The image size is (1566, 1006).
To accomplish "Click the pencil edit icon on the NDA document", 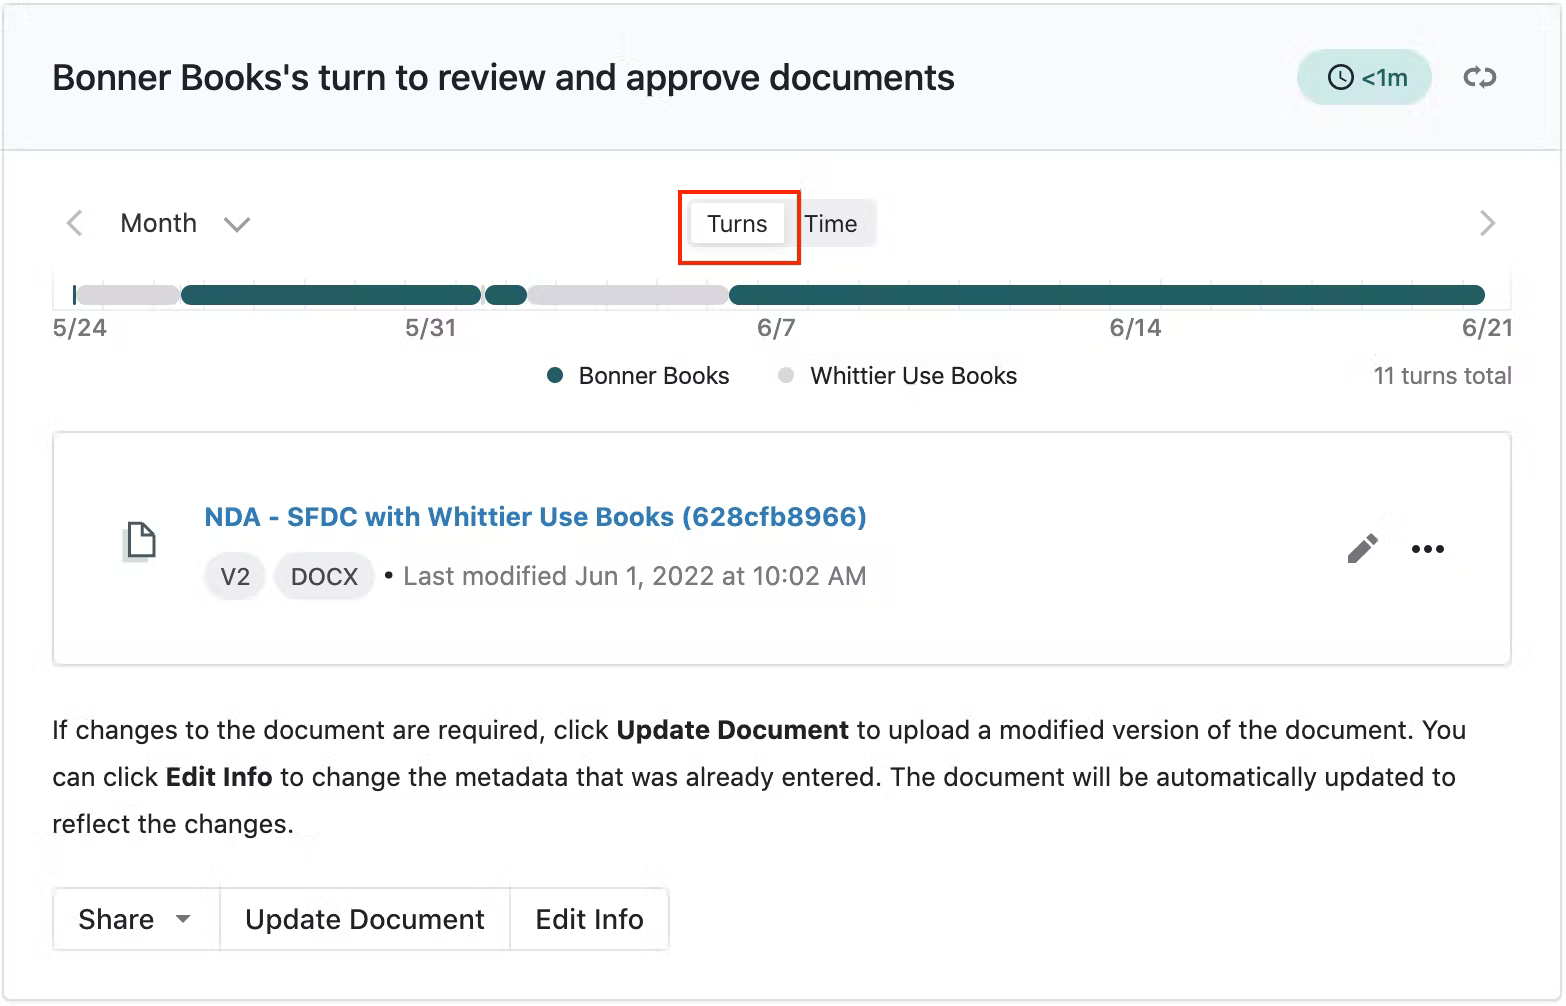I will click(1362, 548).
